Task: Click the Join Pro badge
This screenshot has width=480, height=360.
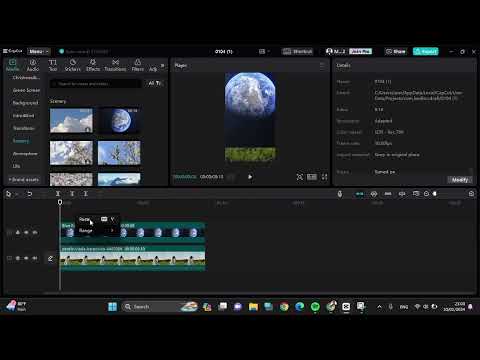Action: click(x=360, y=51)
